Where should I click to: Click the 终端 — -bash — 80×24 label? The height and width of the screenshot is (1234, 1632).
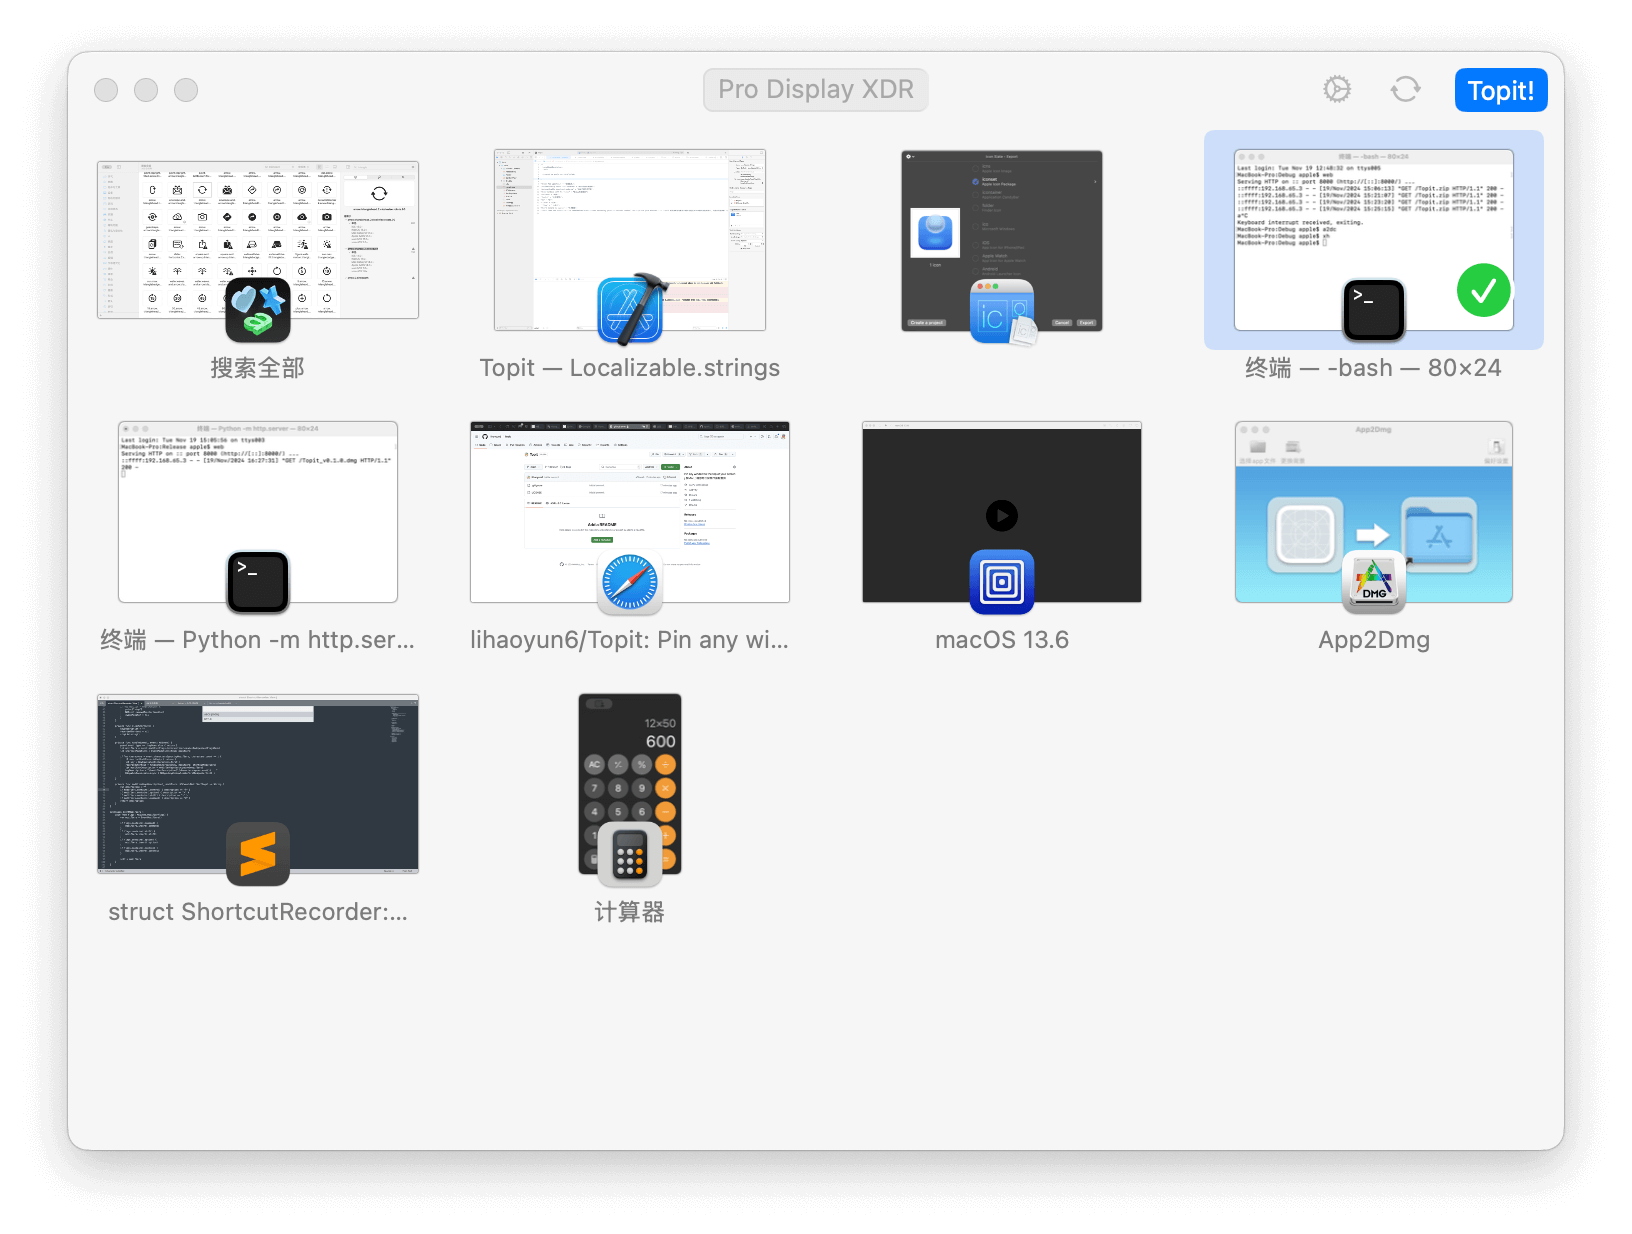point(1374,368)
